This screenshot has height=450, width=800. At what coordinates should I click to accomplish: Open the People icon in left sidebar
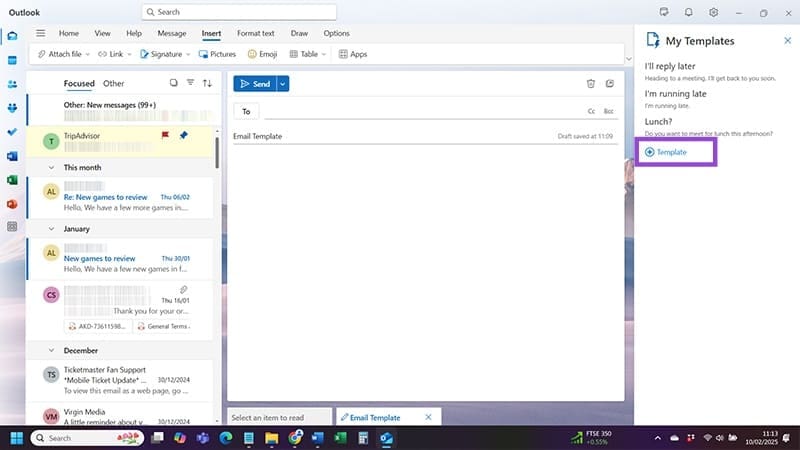tap(12, 84)
